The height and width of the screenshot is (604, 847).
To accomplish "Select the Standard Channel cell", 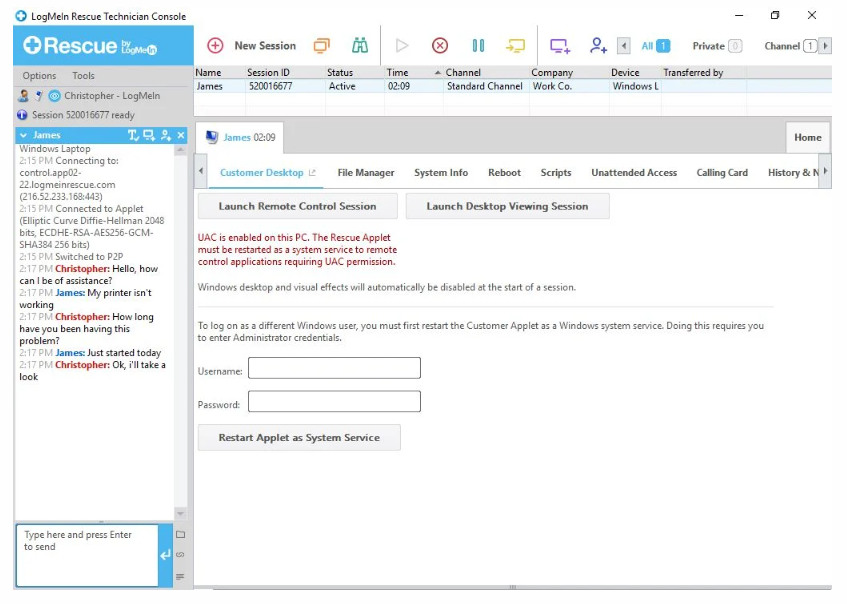I will click(485, 86).
